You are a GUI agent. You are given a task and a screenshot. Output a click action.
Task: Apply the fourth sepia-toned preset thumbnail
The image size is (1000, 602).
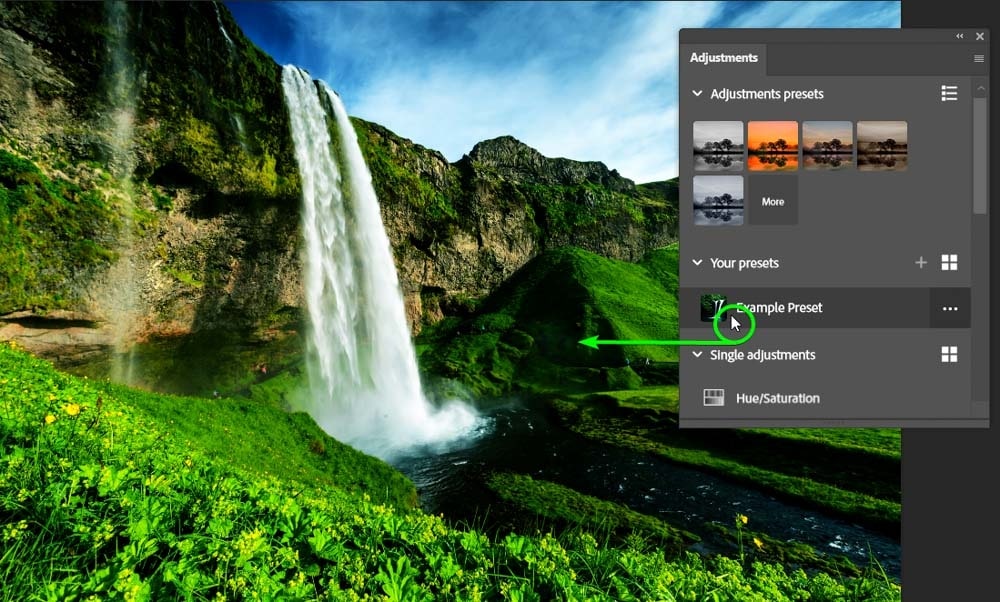(x=882, y=146)
